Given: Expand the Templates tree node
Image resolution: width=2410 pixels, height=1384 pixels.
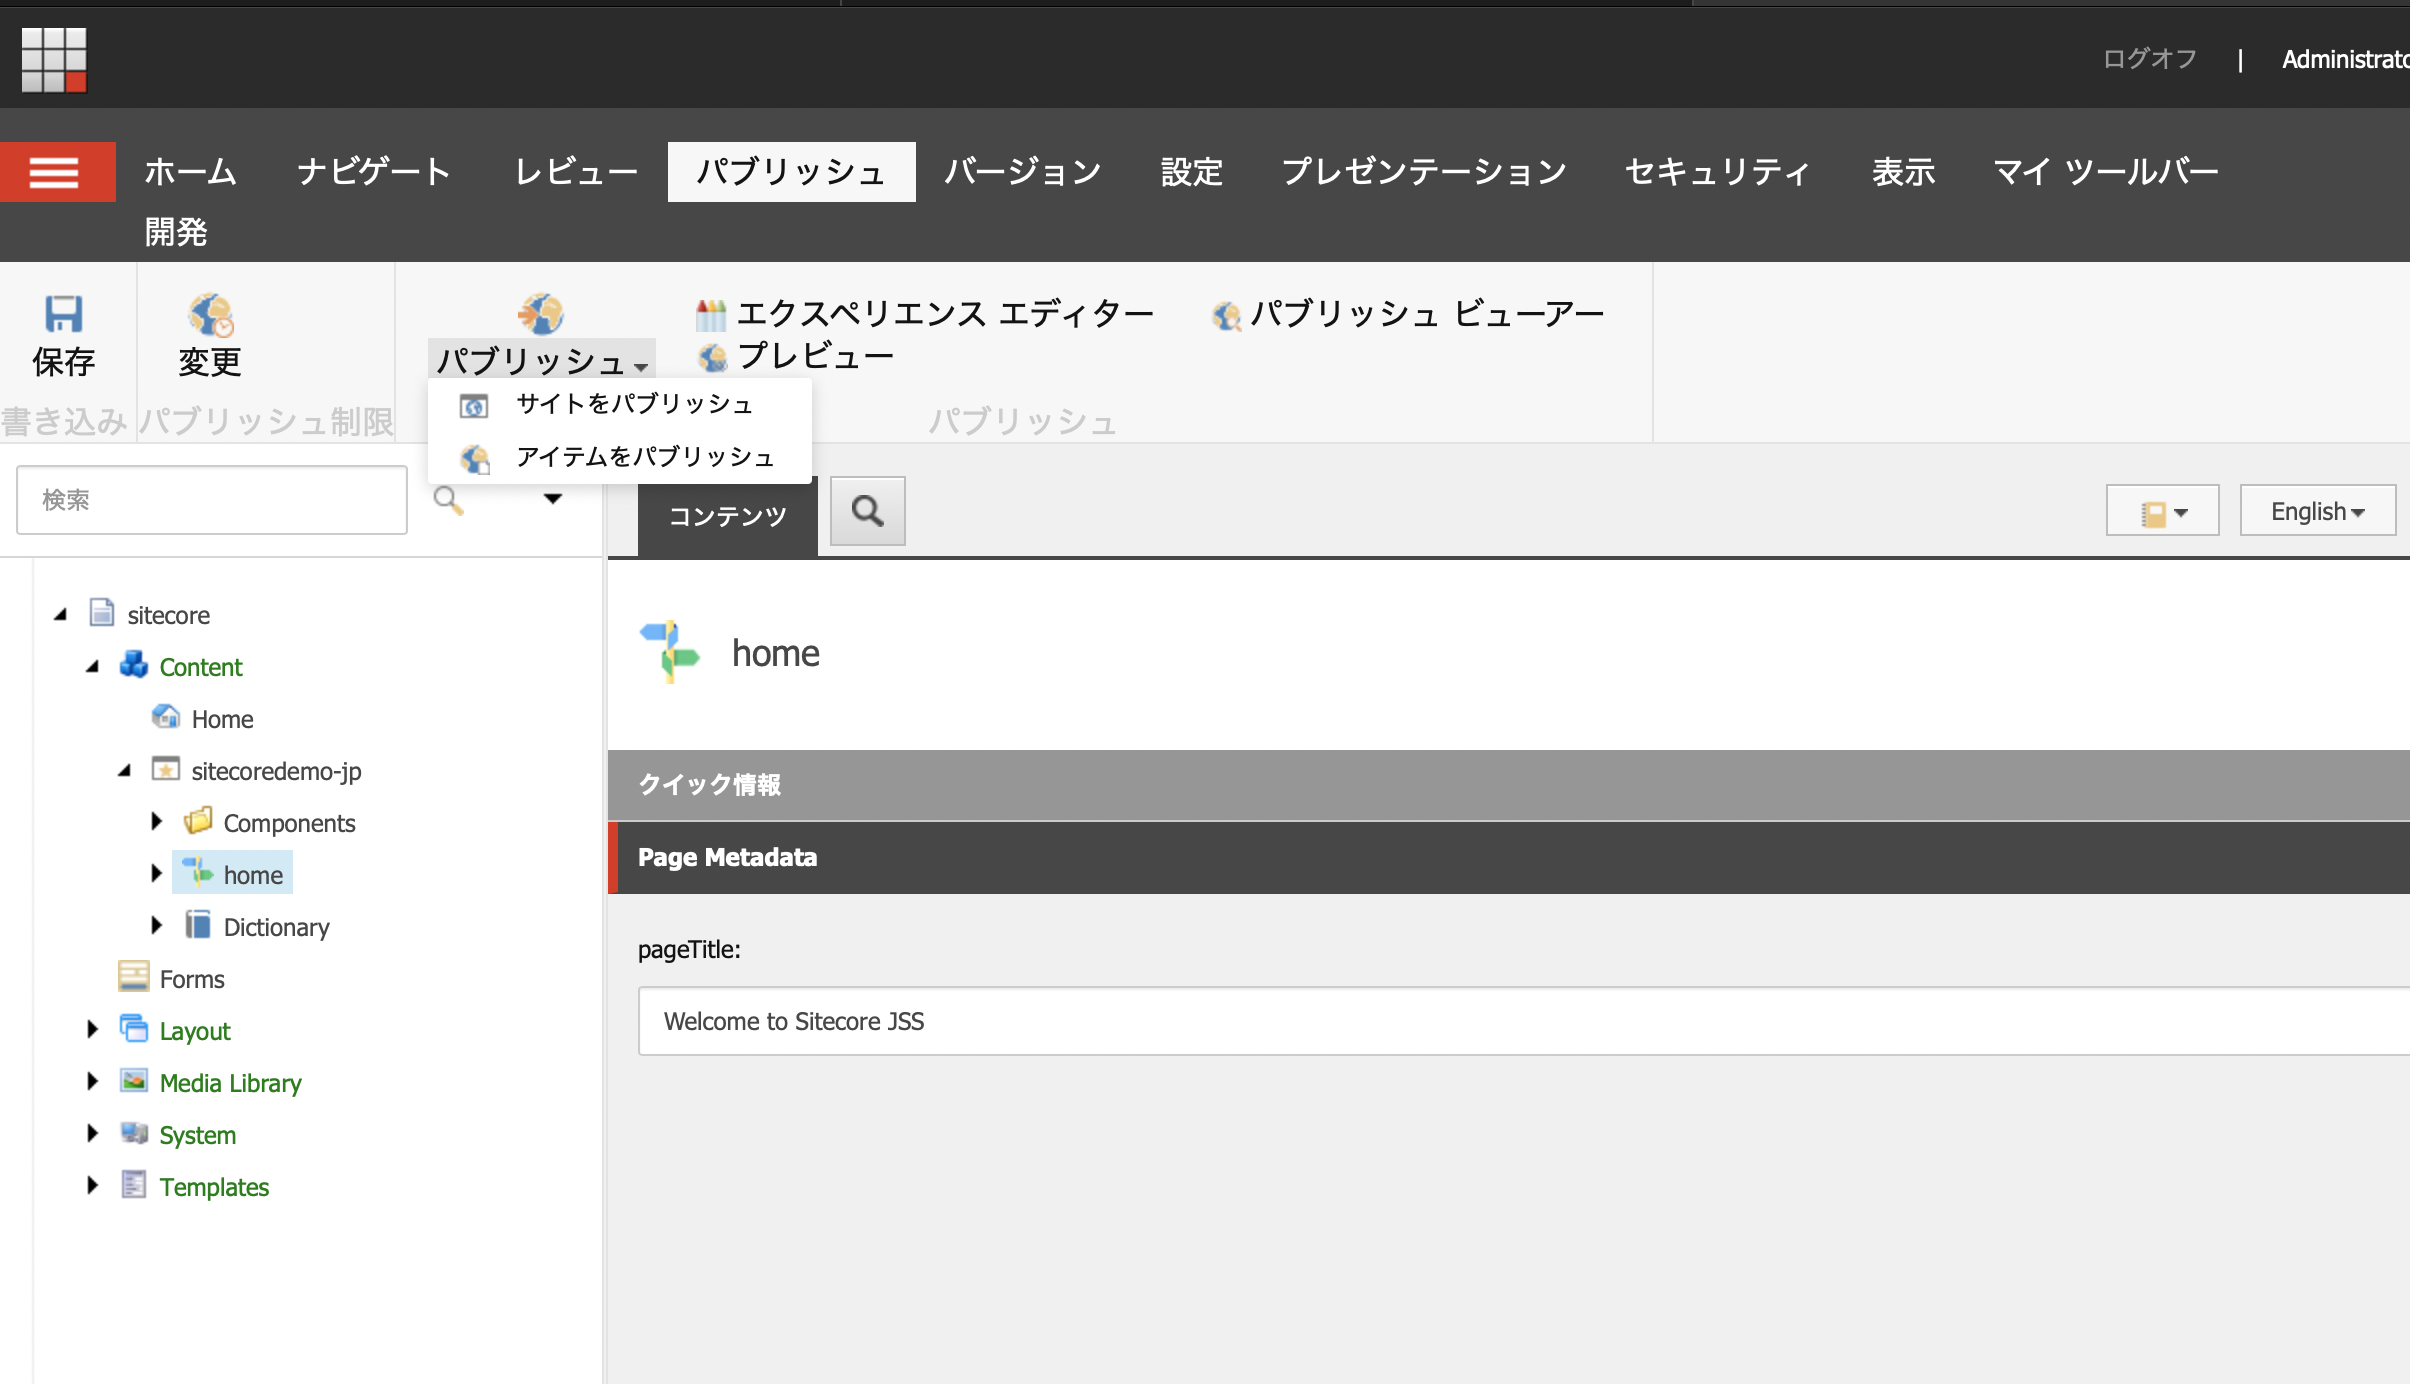Looking at the screenshot, I should click(92, 1186).
